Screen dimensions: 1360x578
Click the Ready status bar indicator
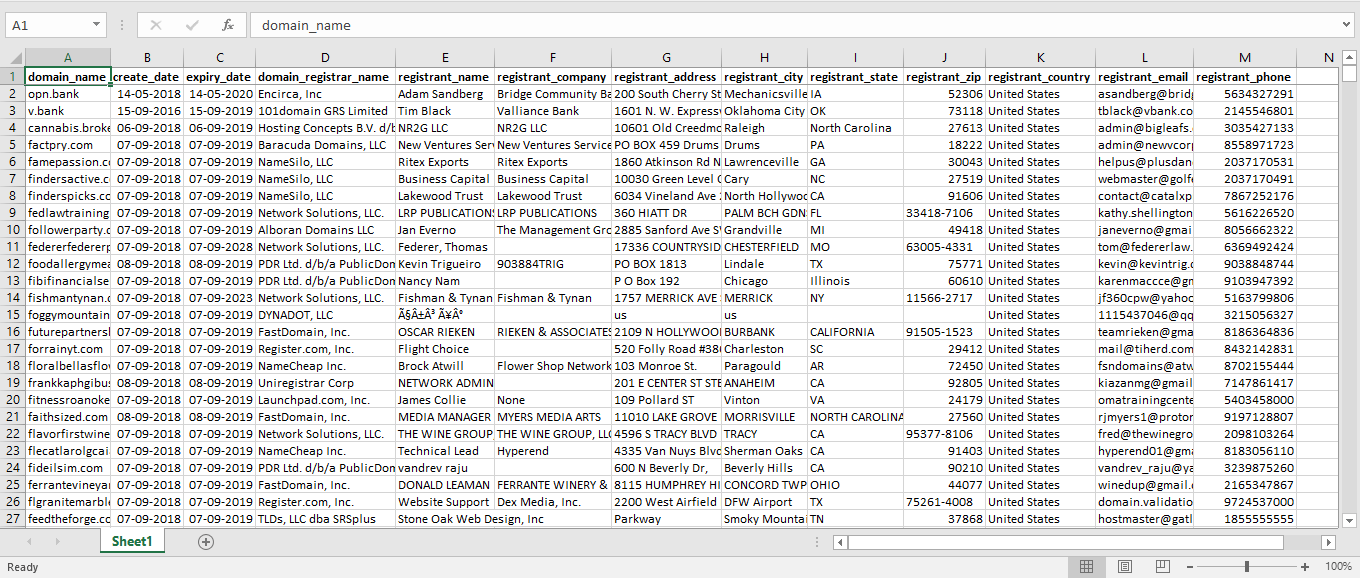23,567
